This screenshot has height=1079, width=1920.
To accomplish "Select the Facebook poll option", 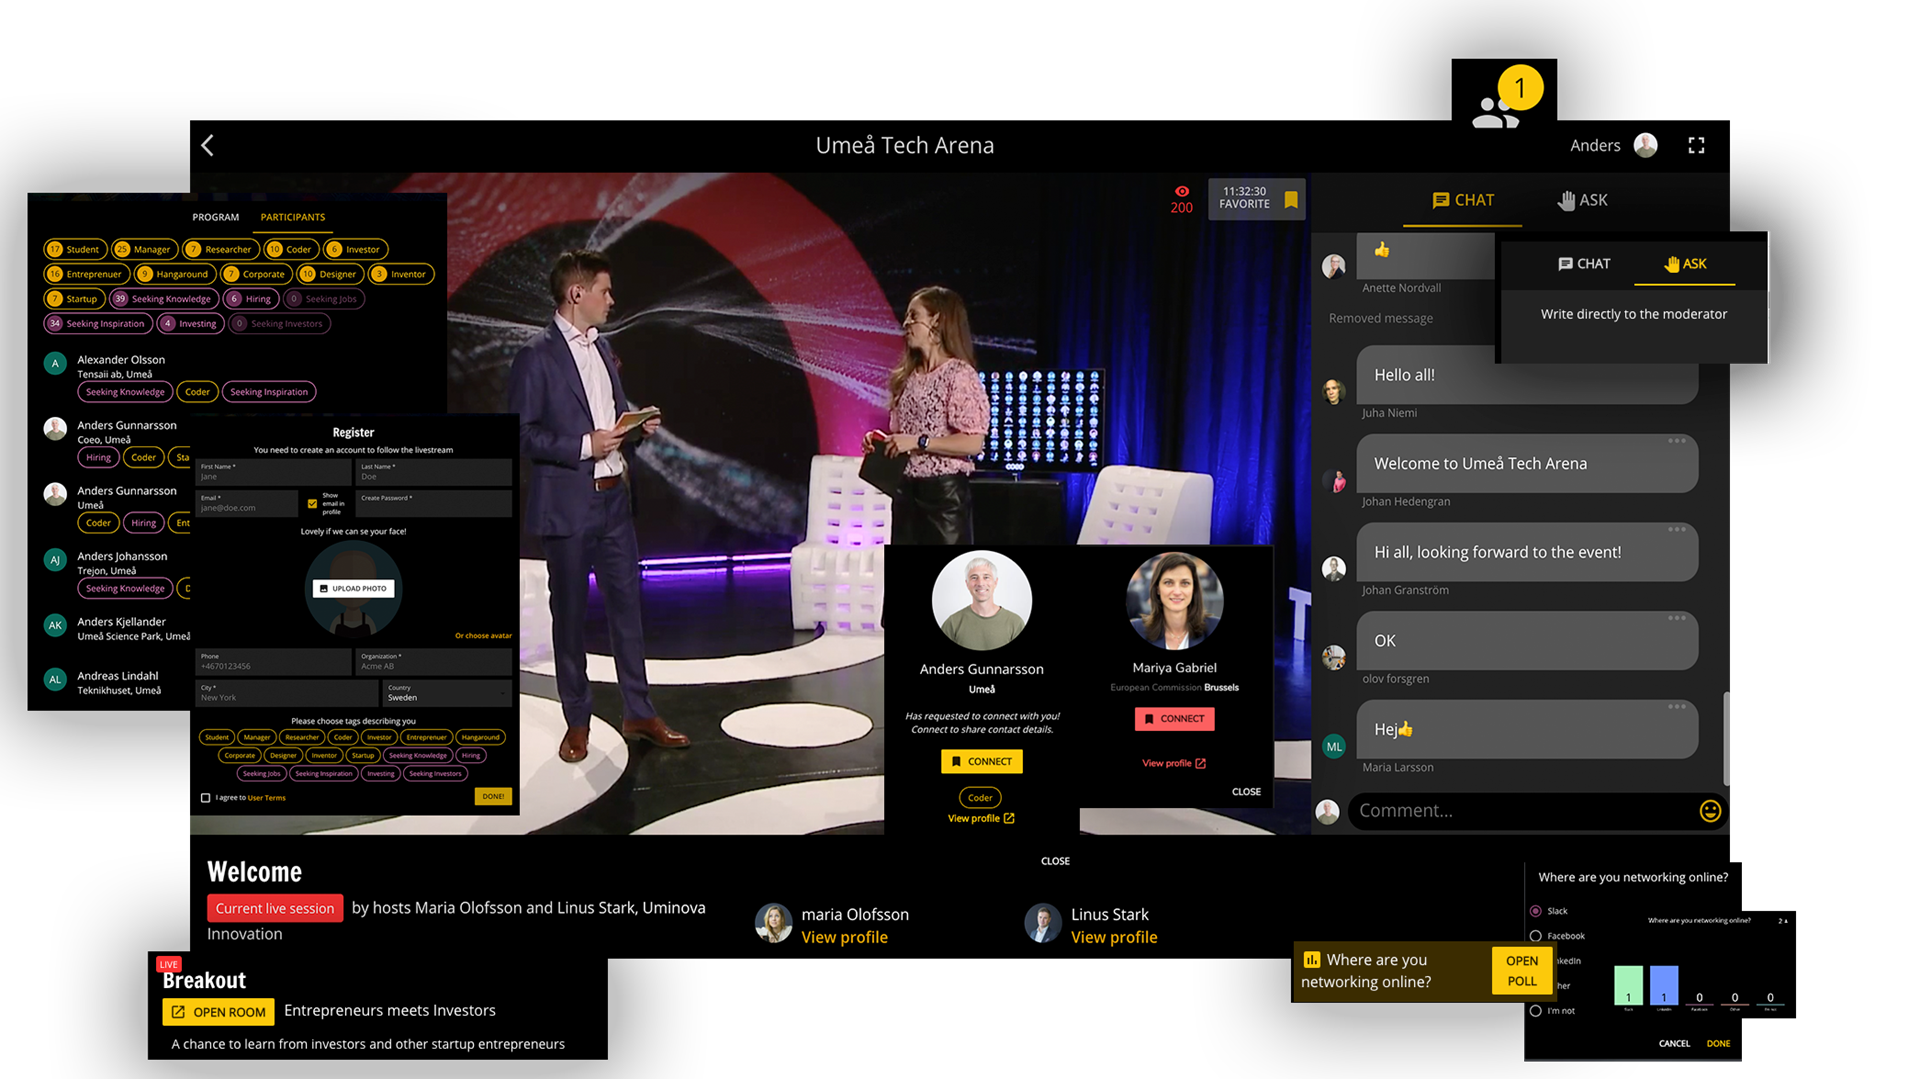I will tap(1536, 936).
